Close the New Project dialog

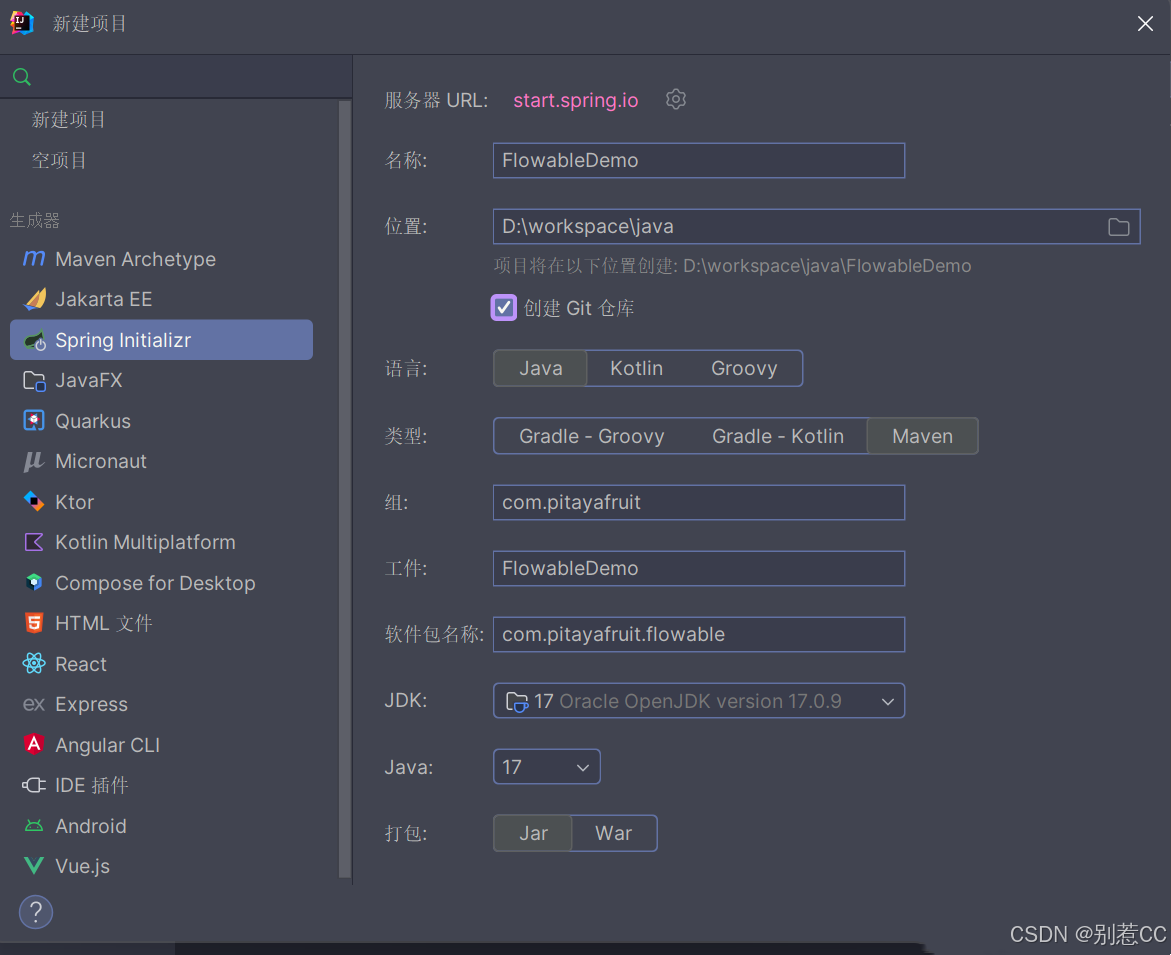coord(1145,23)
